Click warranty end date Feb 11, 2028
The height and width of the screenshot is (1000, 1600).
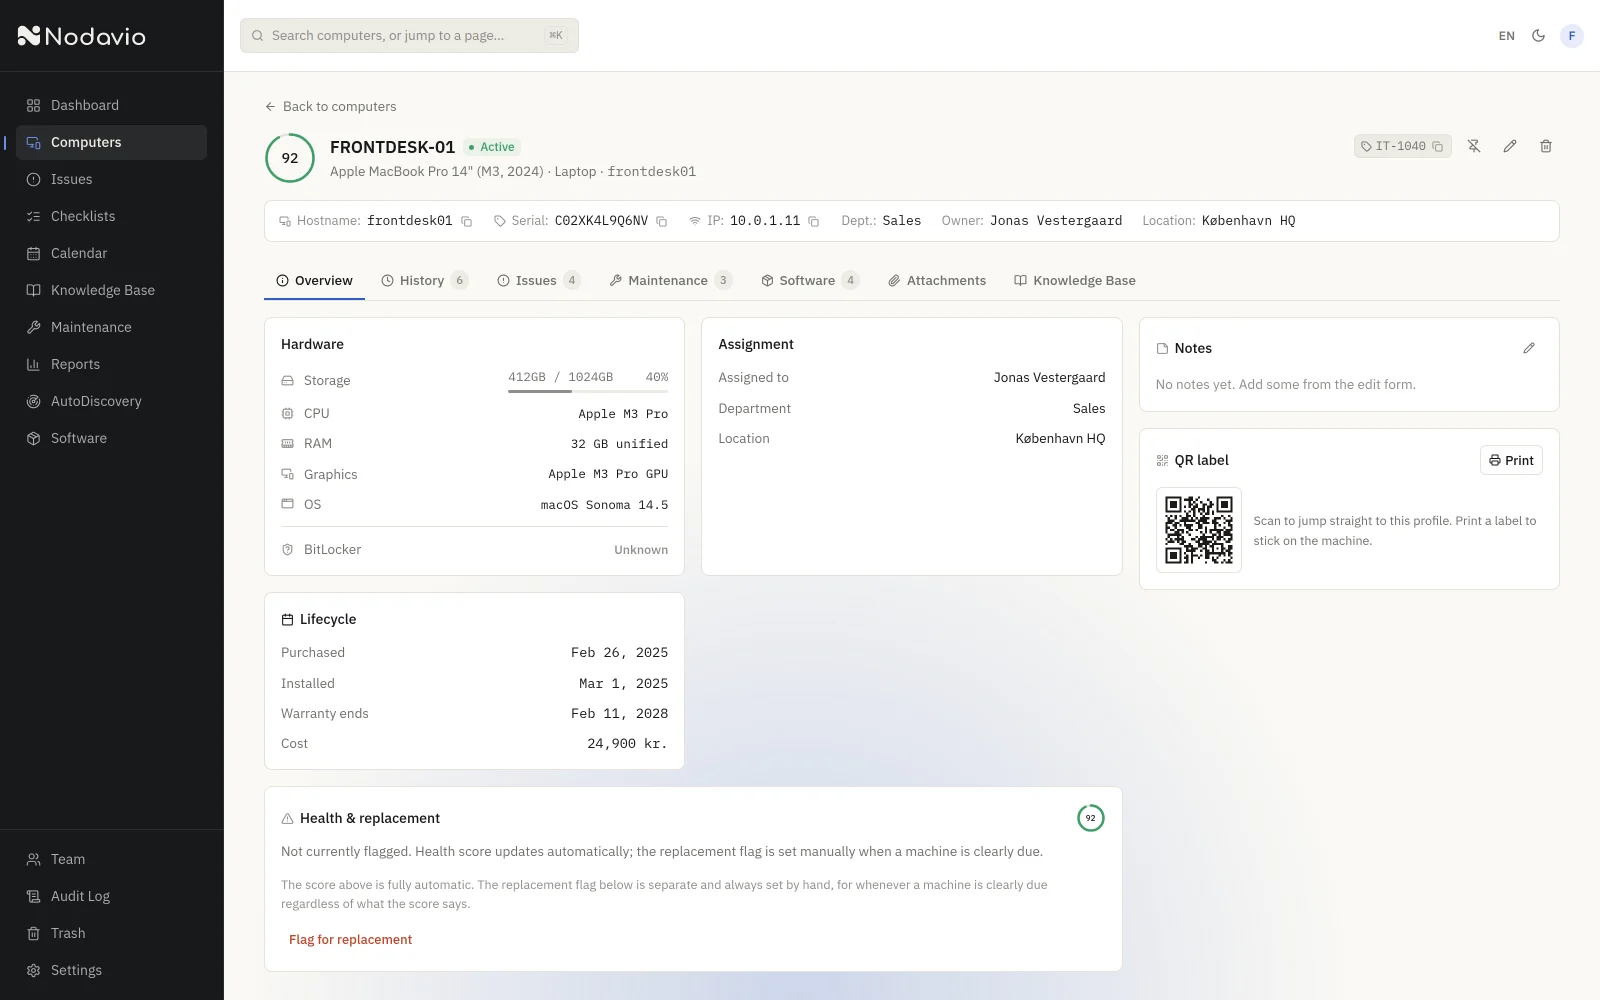click(619, 714)
